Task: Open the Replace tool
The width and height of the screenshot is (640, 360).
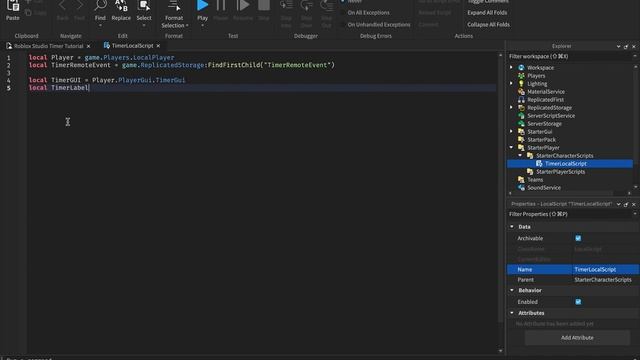Action: pyautogui.click(x=121, y=6)
